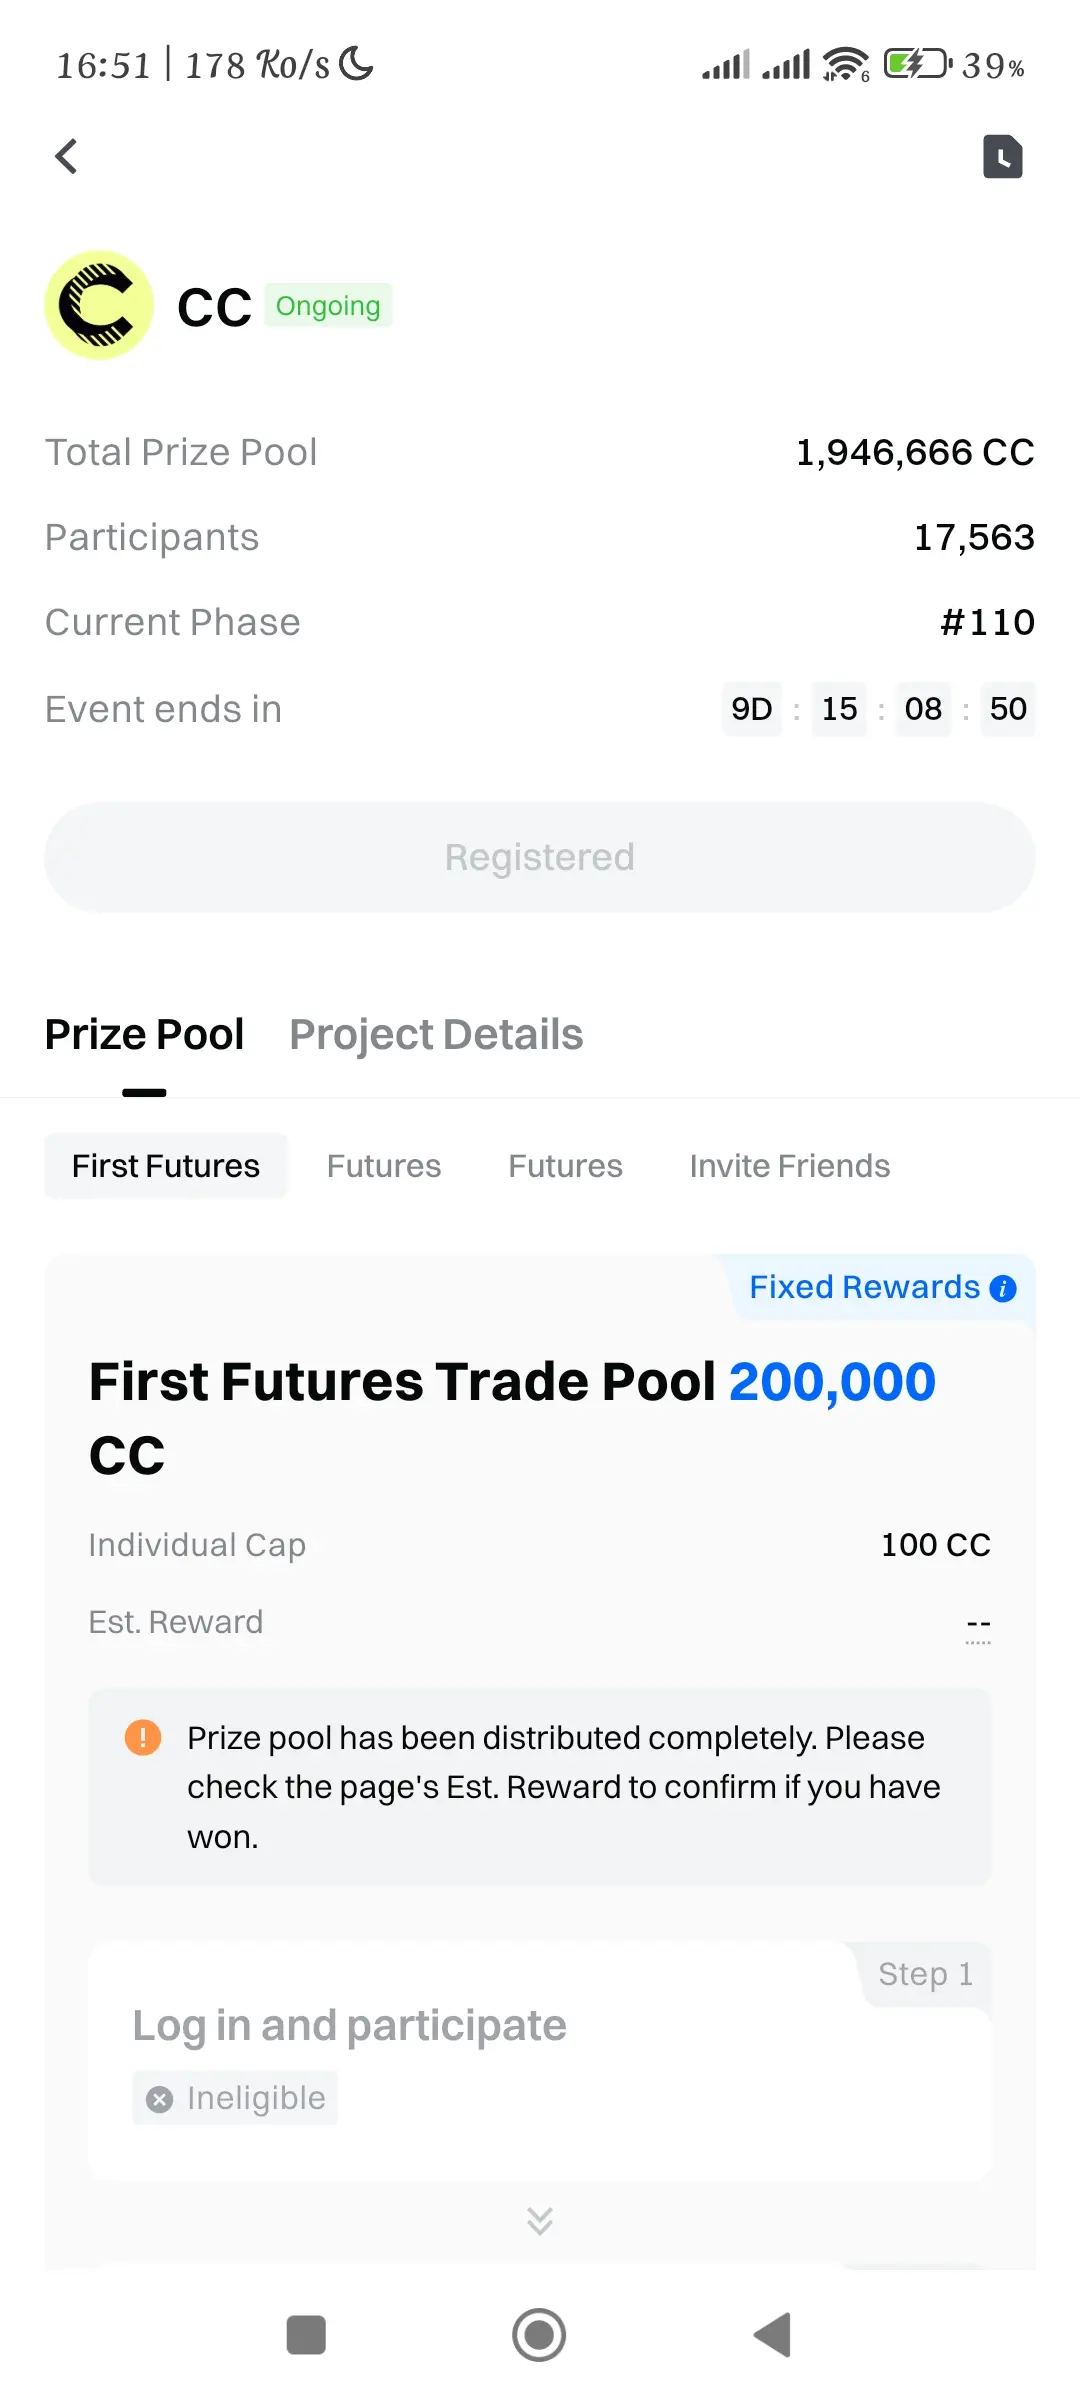Tap Android home circle button
The height and width of the screenshot is (2400, 1080).
539,2335
